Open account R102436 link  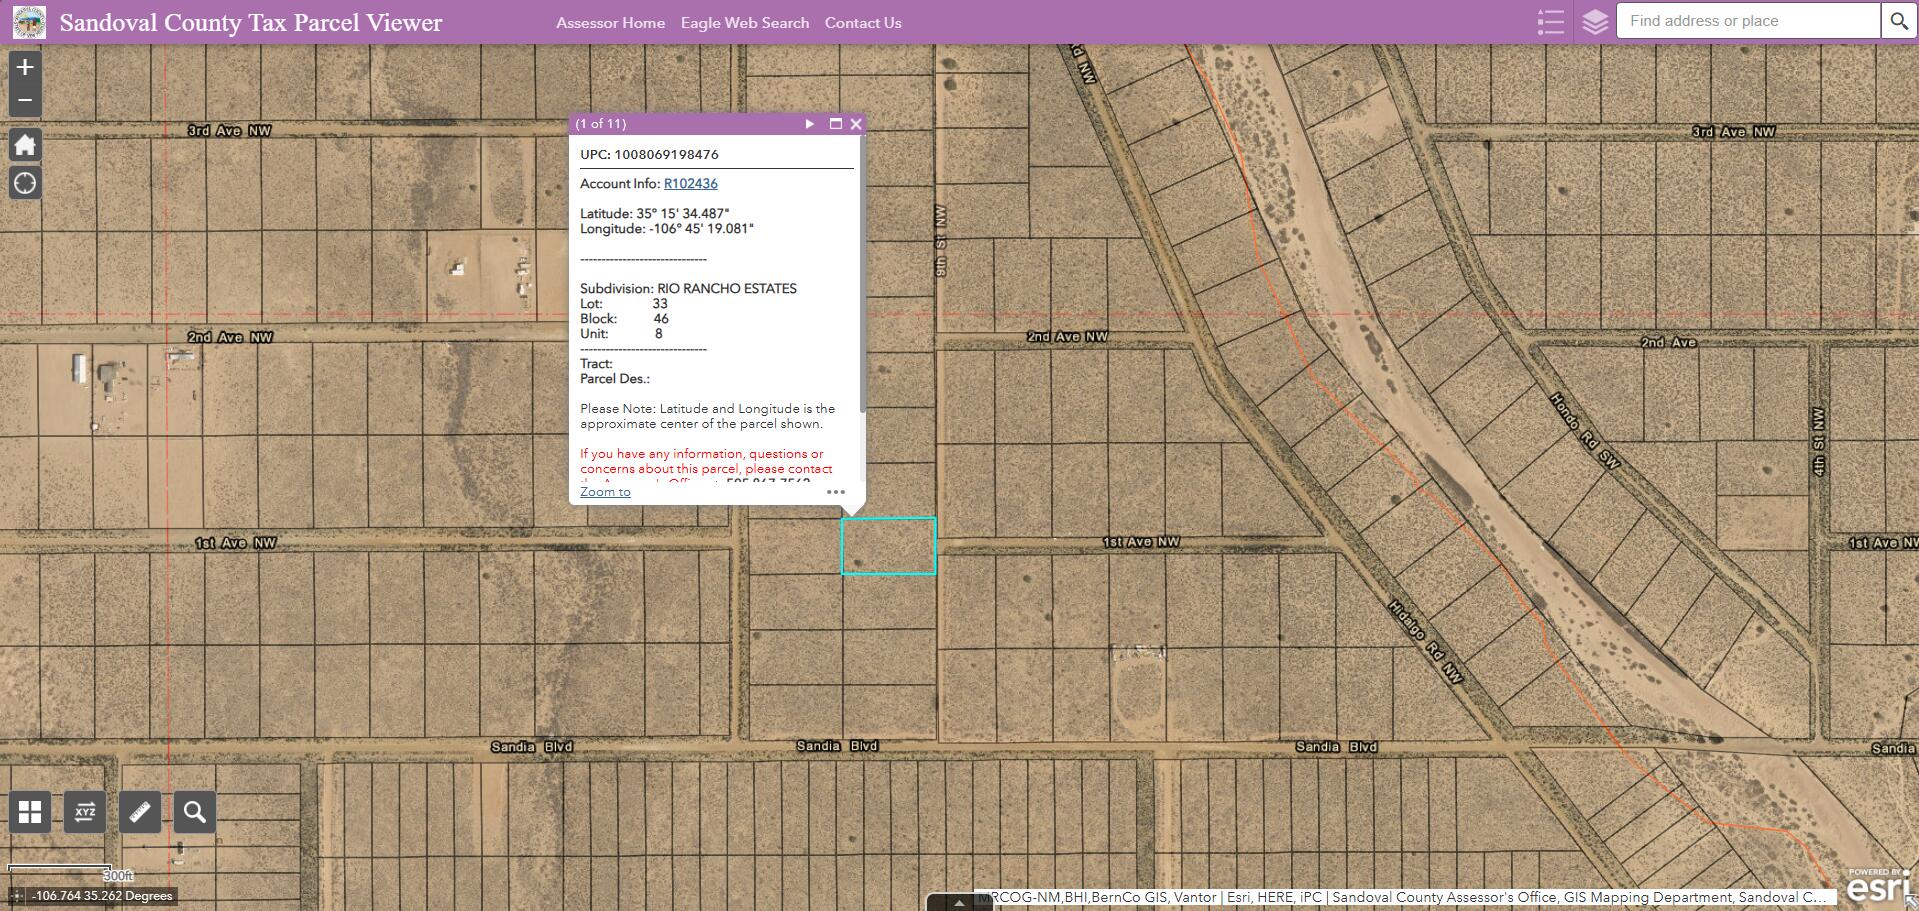coord(690,184)
